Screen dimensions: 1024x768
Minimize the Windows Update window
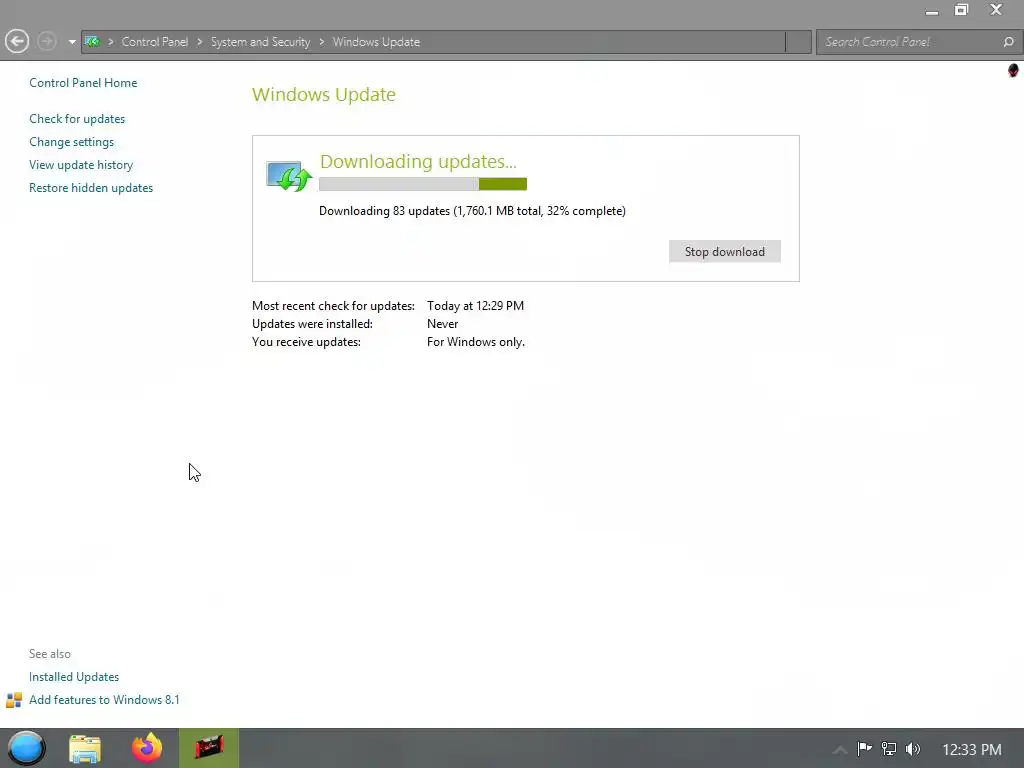click(932, 11)
